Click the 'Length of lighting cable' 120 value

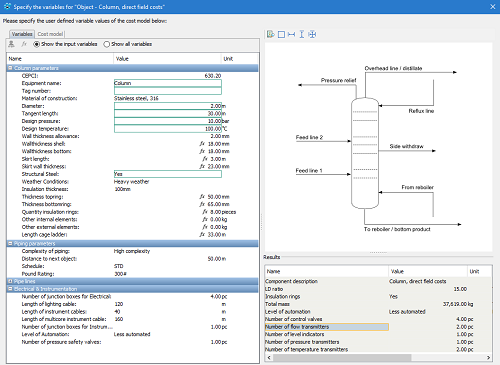click(x=119, y=304)
